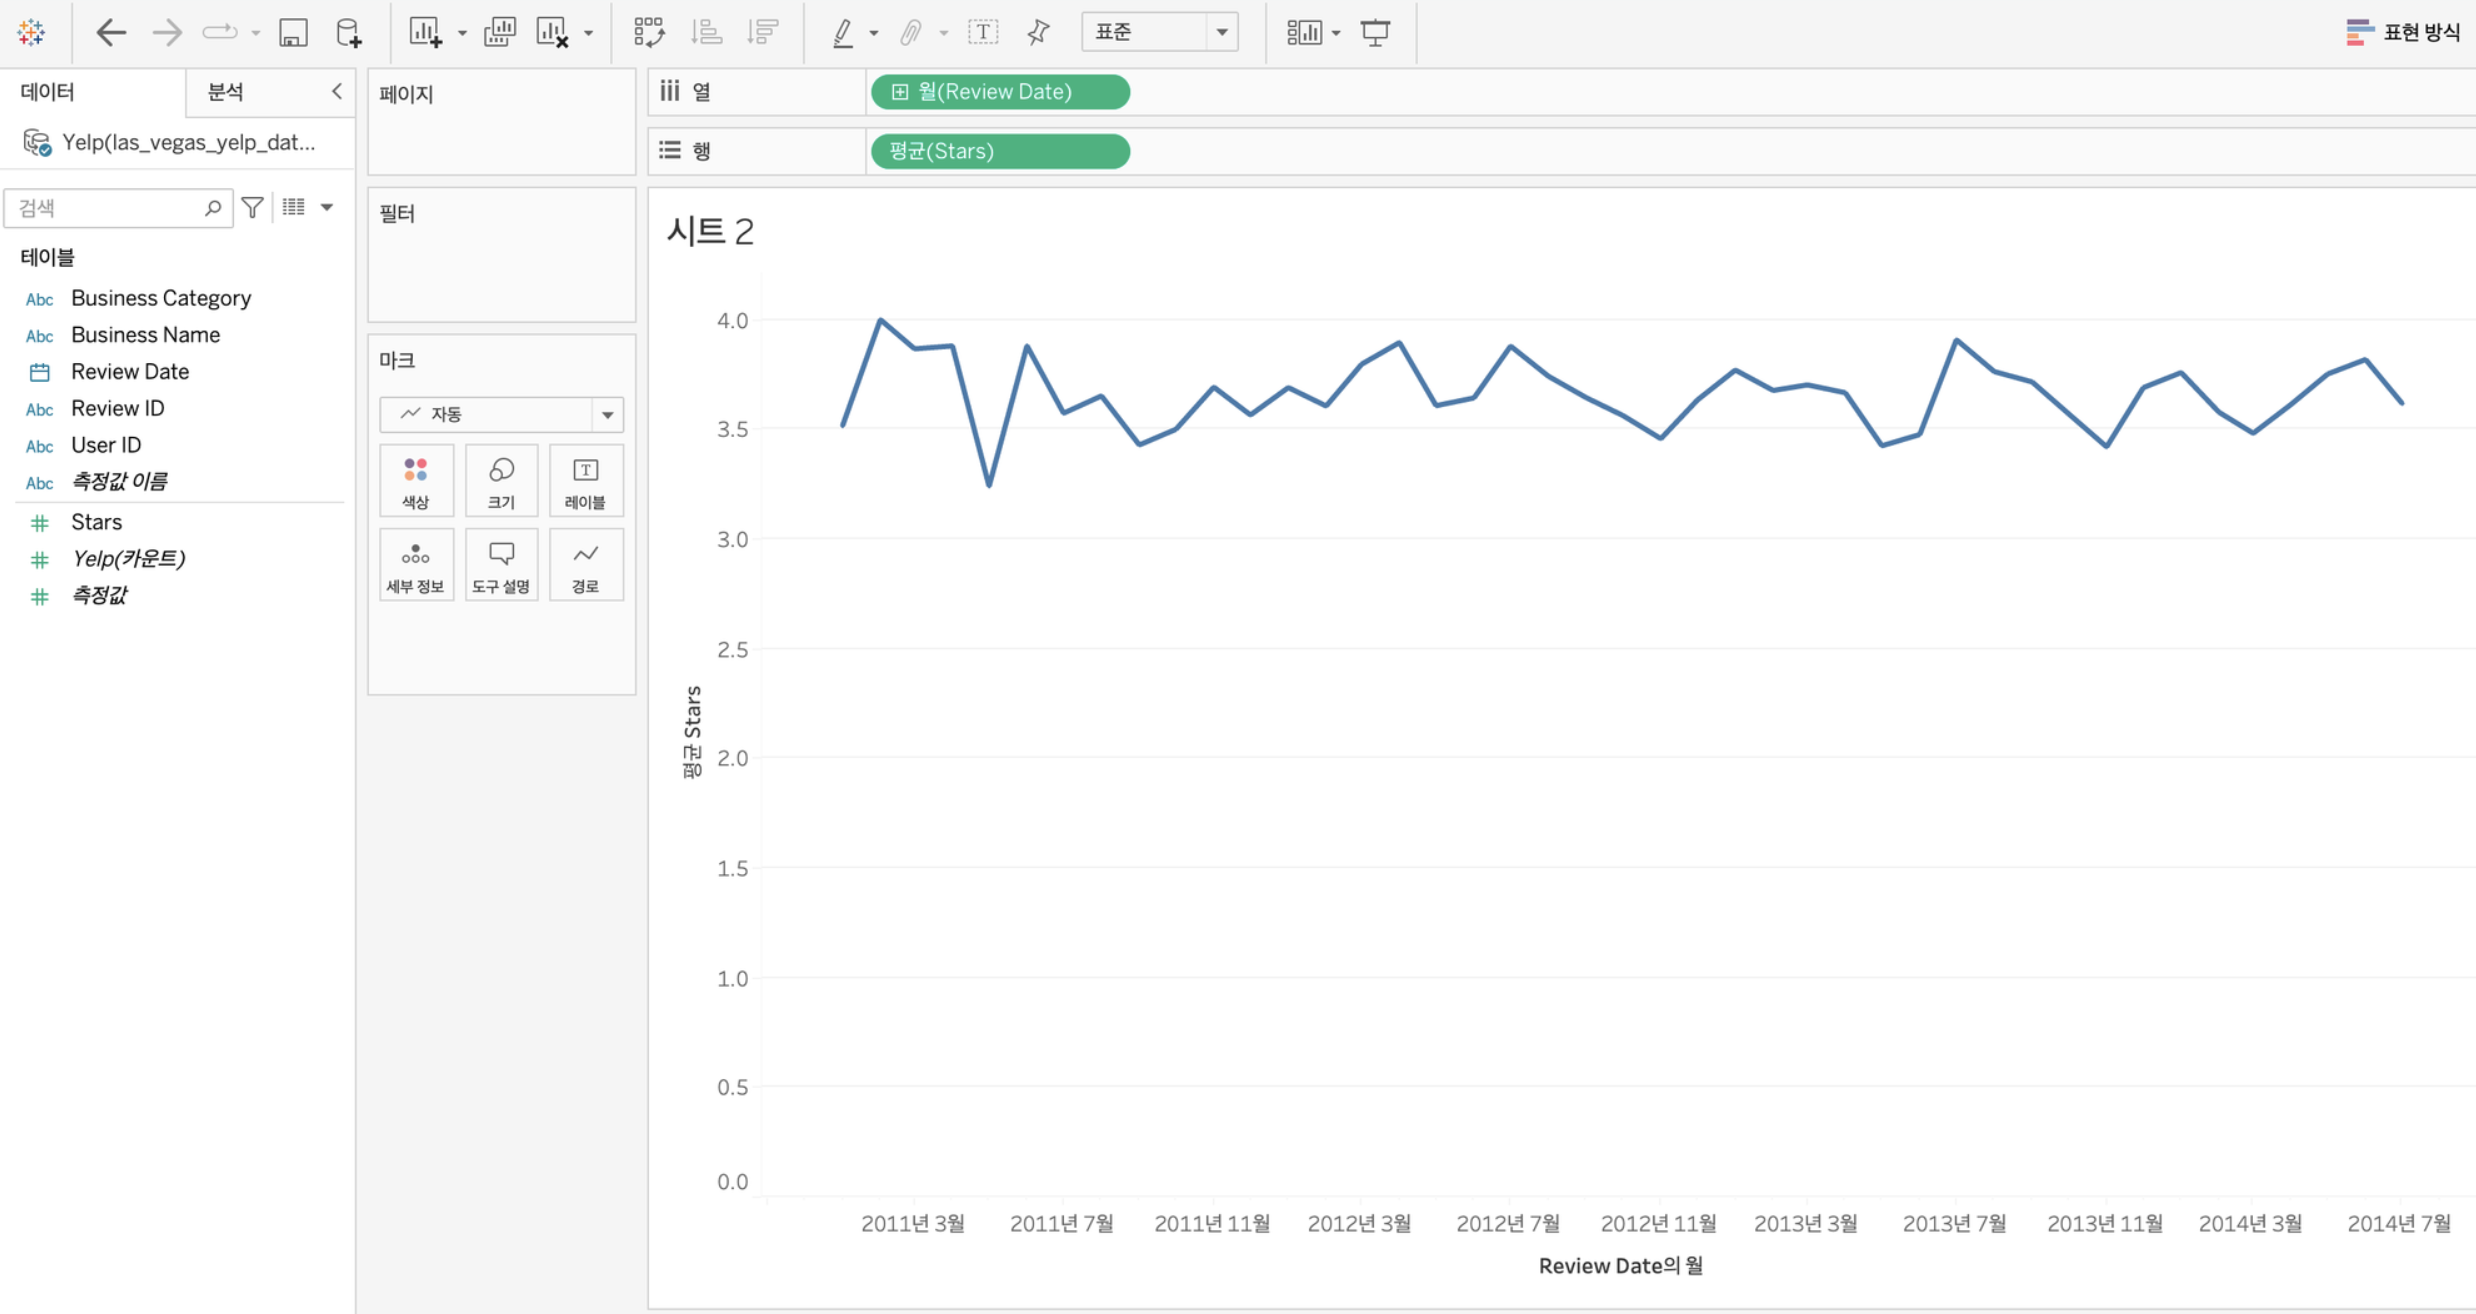2476x1314 pixels.
Task: Click the 도구 설명 tooltip button
Action: [501, 566]
